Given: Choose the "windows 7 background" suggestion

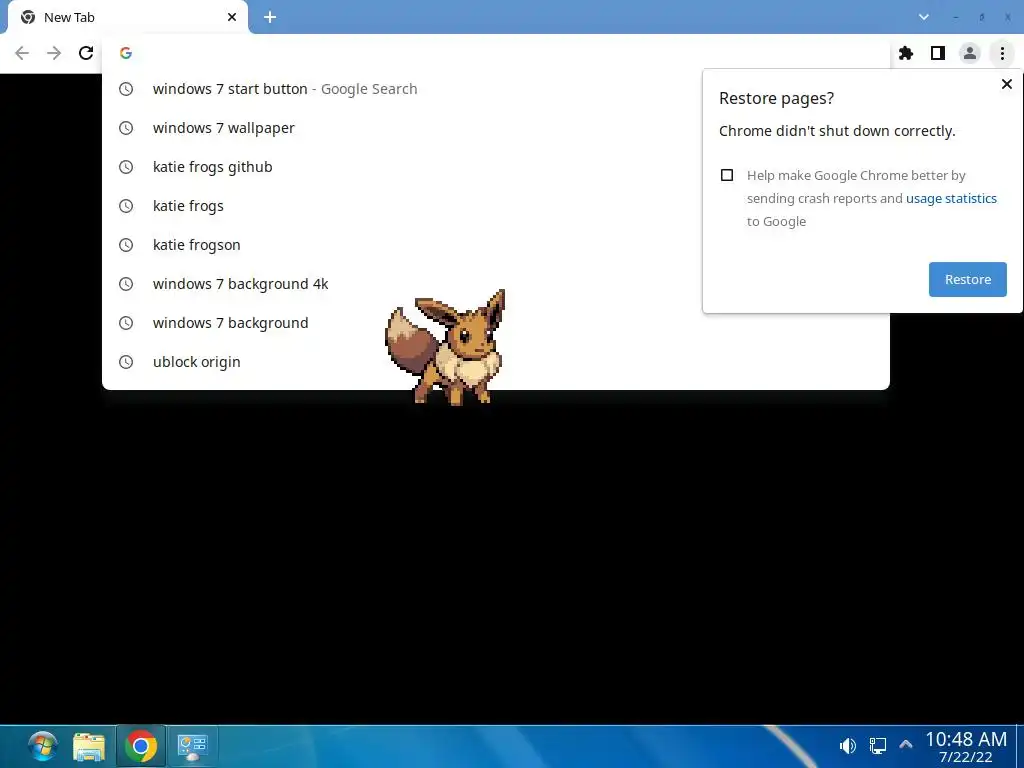Looking at the screenshot, I should point(496,323).
